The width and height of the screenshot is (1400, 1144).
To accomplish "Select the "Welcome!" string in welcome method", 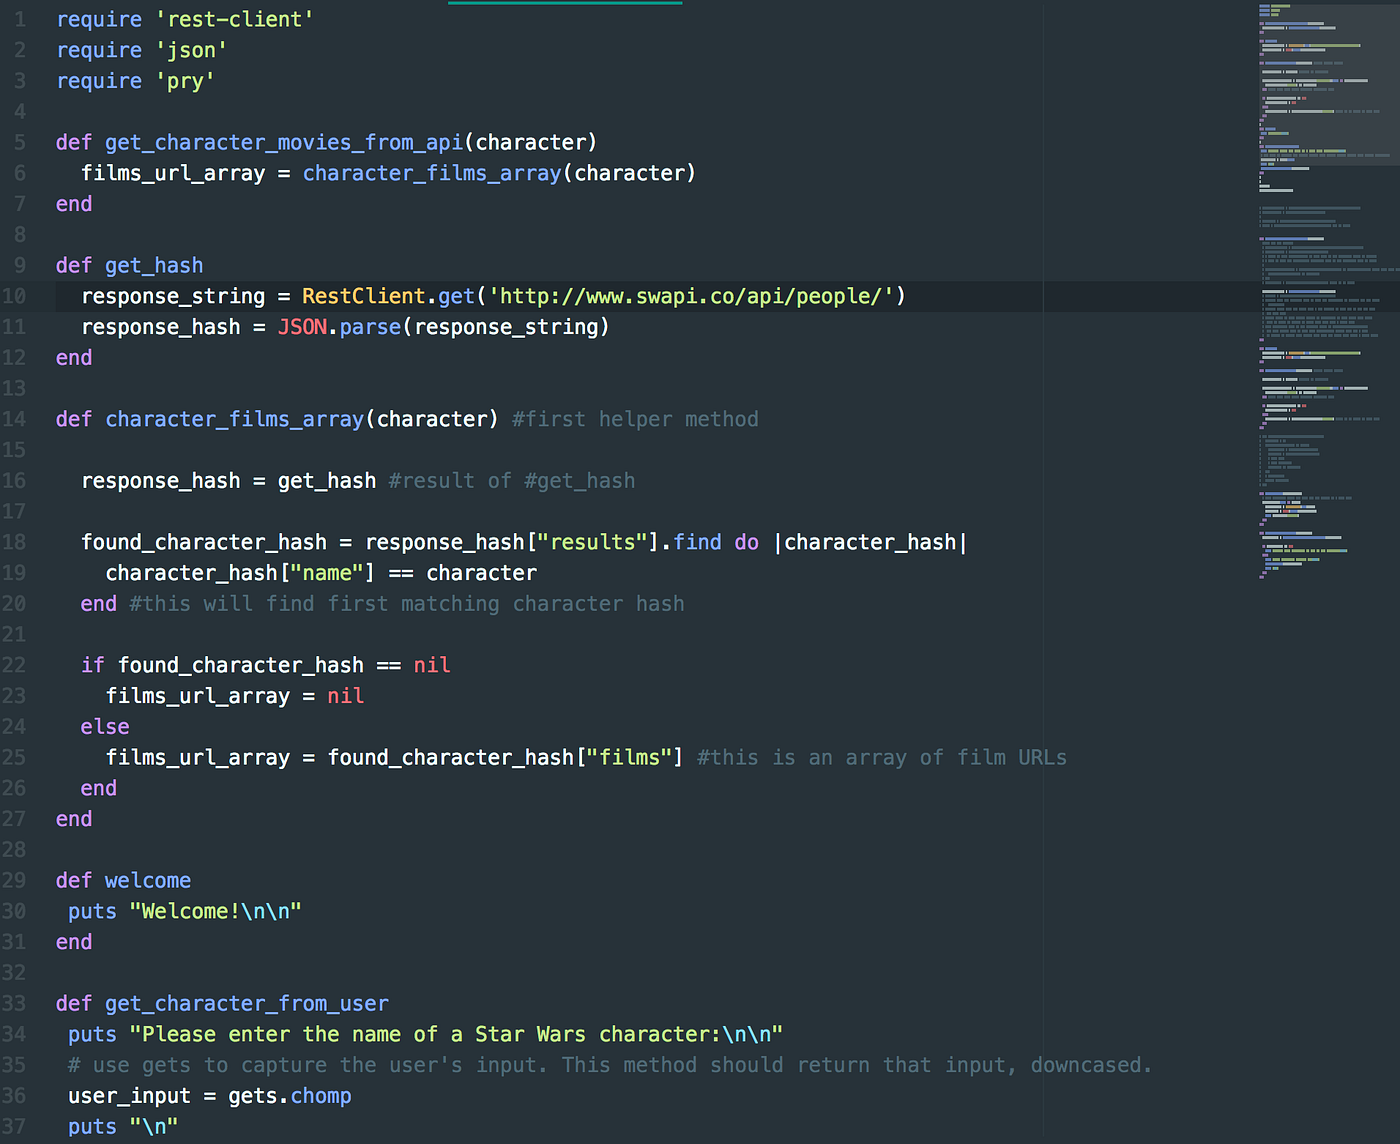I will click(x=215, y=911).
